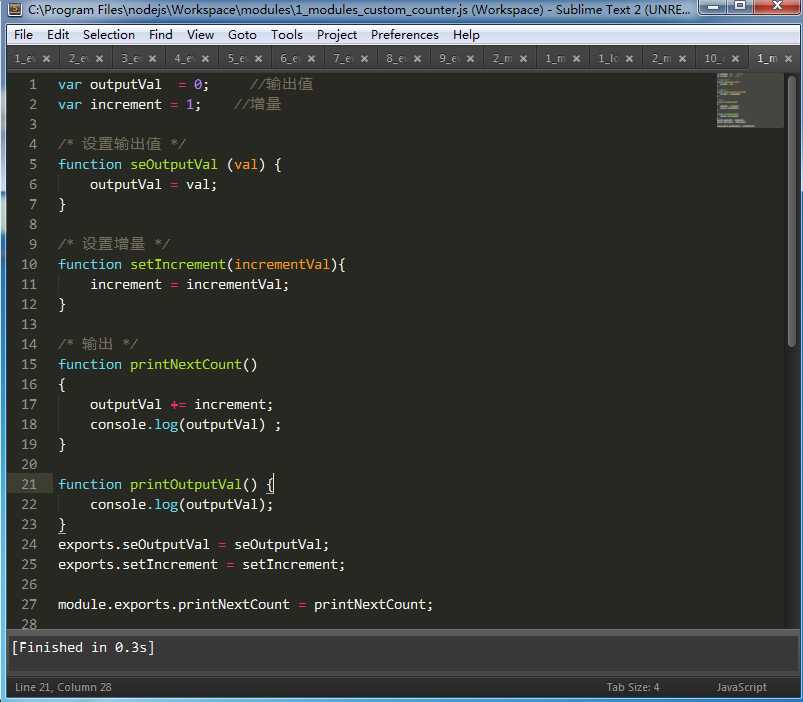Click the '/* 设置增量 */' comment

tap(114, 244)
